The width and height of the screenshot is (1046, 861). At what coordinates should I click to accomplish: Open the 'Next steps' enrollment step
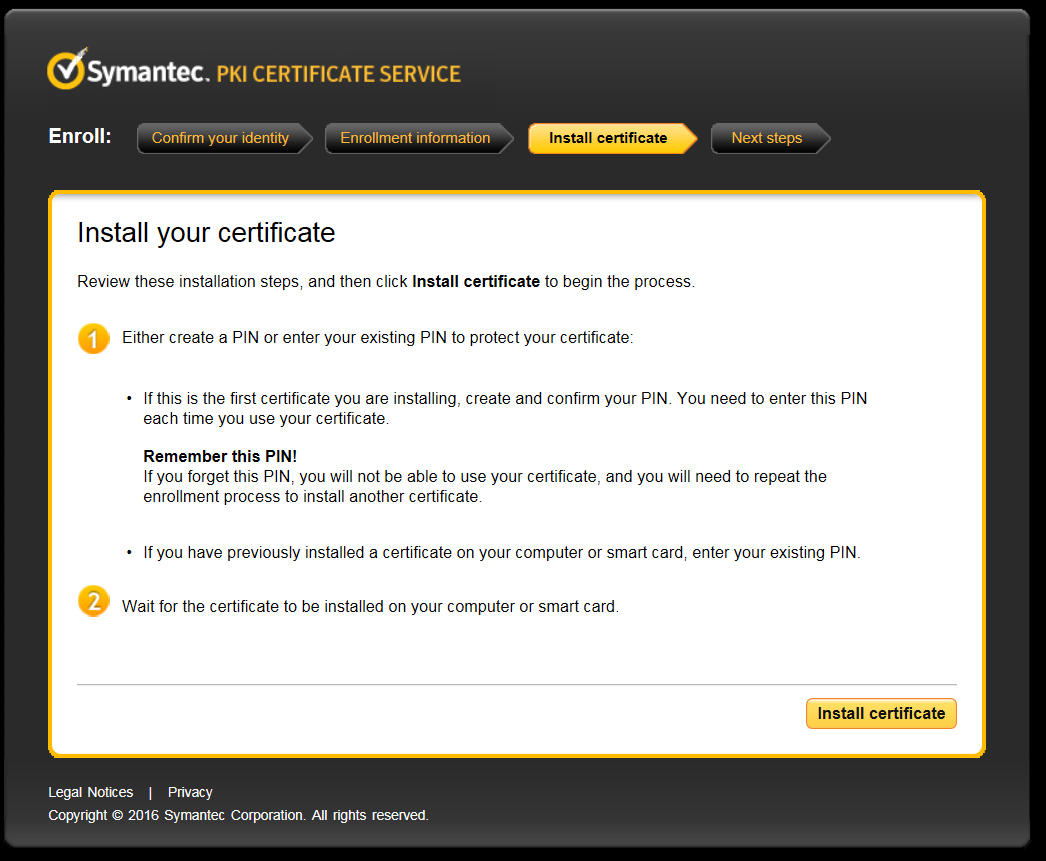(766, 138)
